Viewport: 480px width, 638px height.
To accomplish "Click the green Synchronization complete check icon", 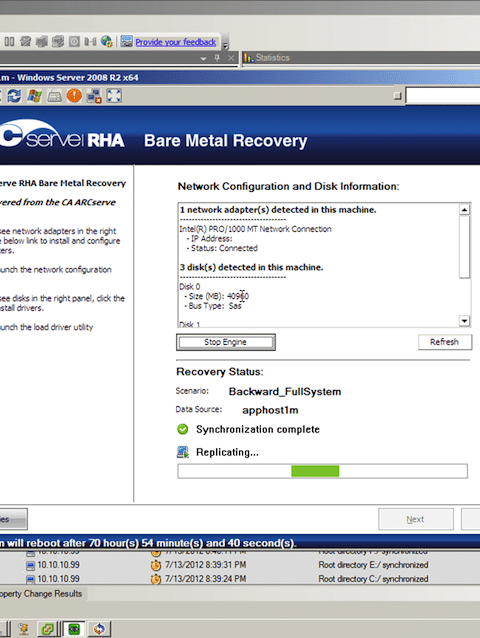I will click(x=183, y=429).
